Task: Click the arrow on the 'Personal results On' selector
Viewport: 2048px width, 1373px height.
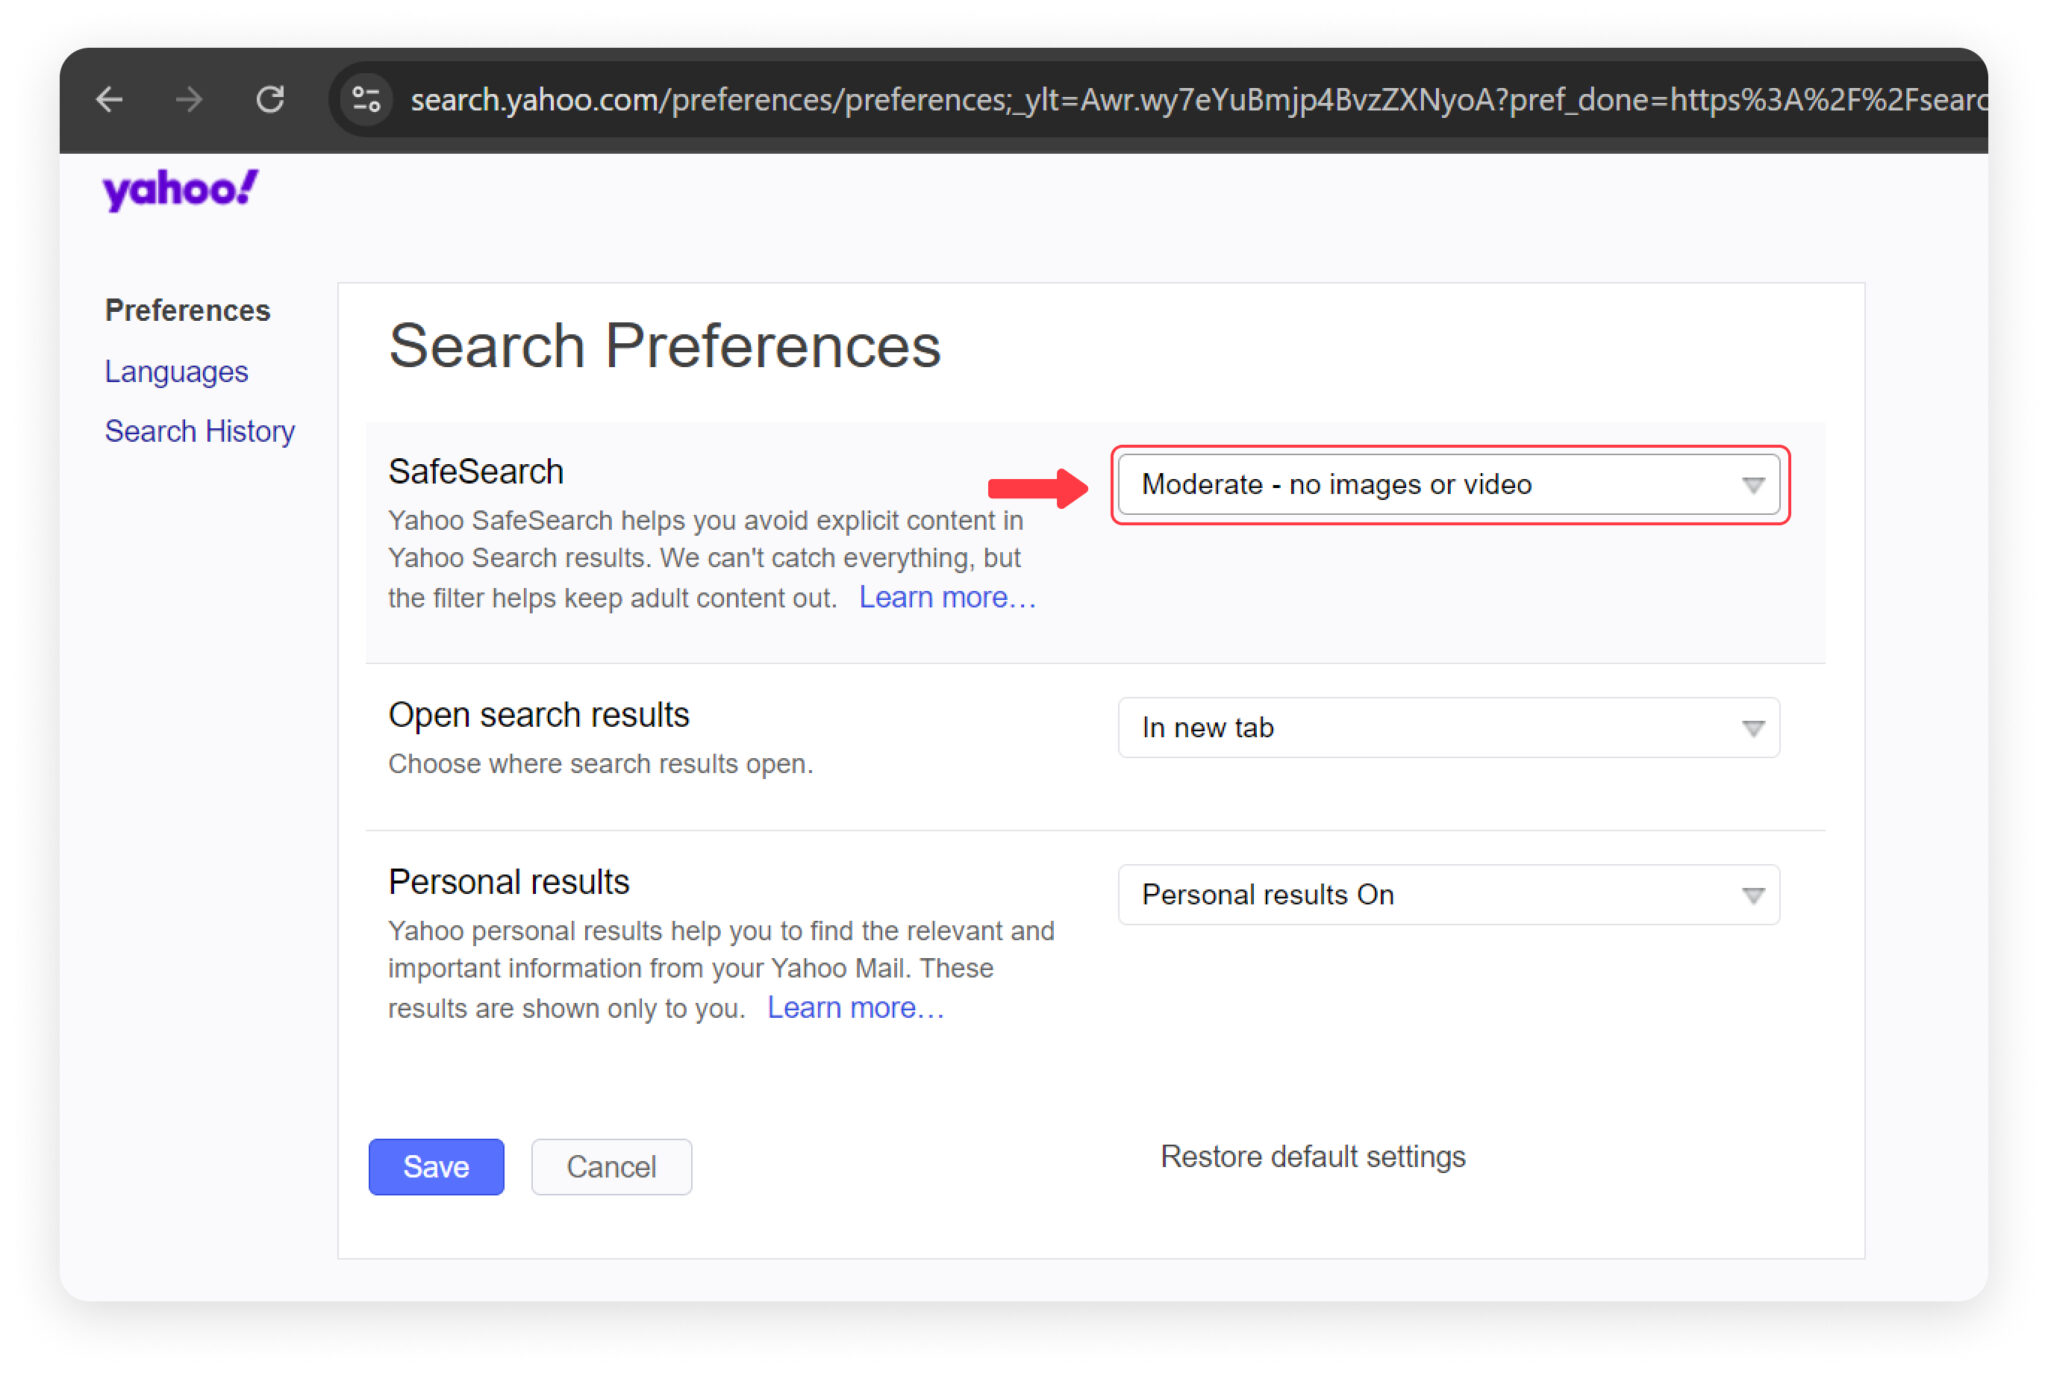Action: [x=1753, y=895]
